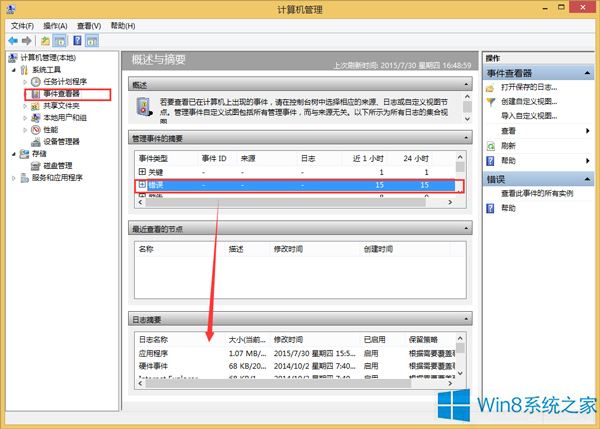Screen dimensions: 600x429
Task: Expand the 任务计划程序 node
Action: coord(25,82)
